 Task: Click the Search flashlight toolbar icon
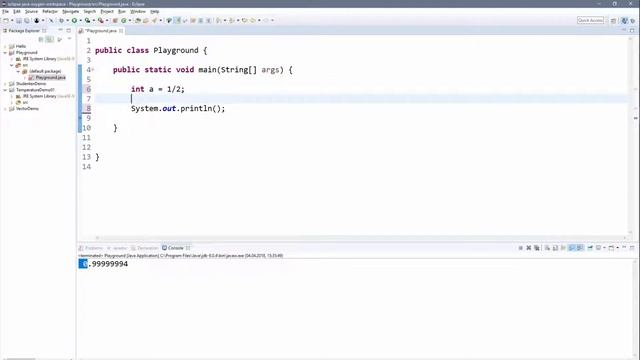[154, 20]
